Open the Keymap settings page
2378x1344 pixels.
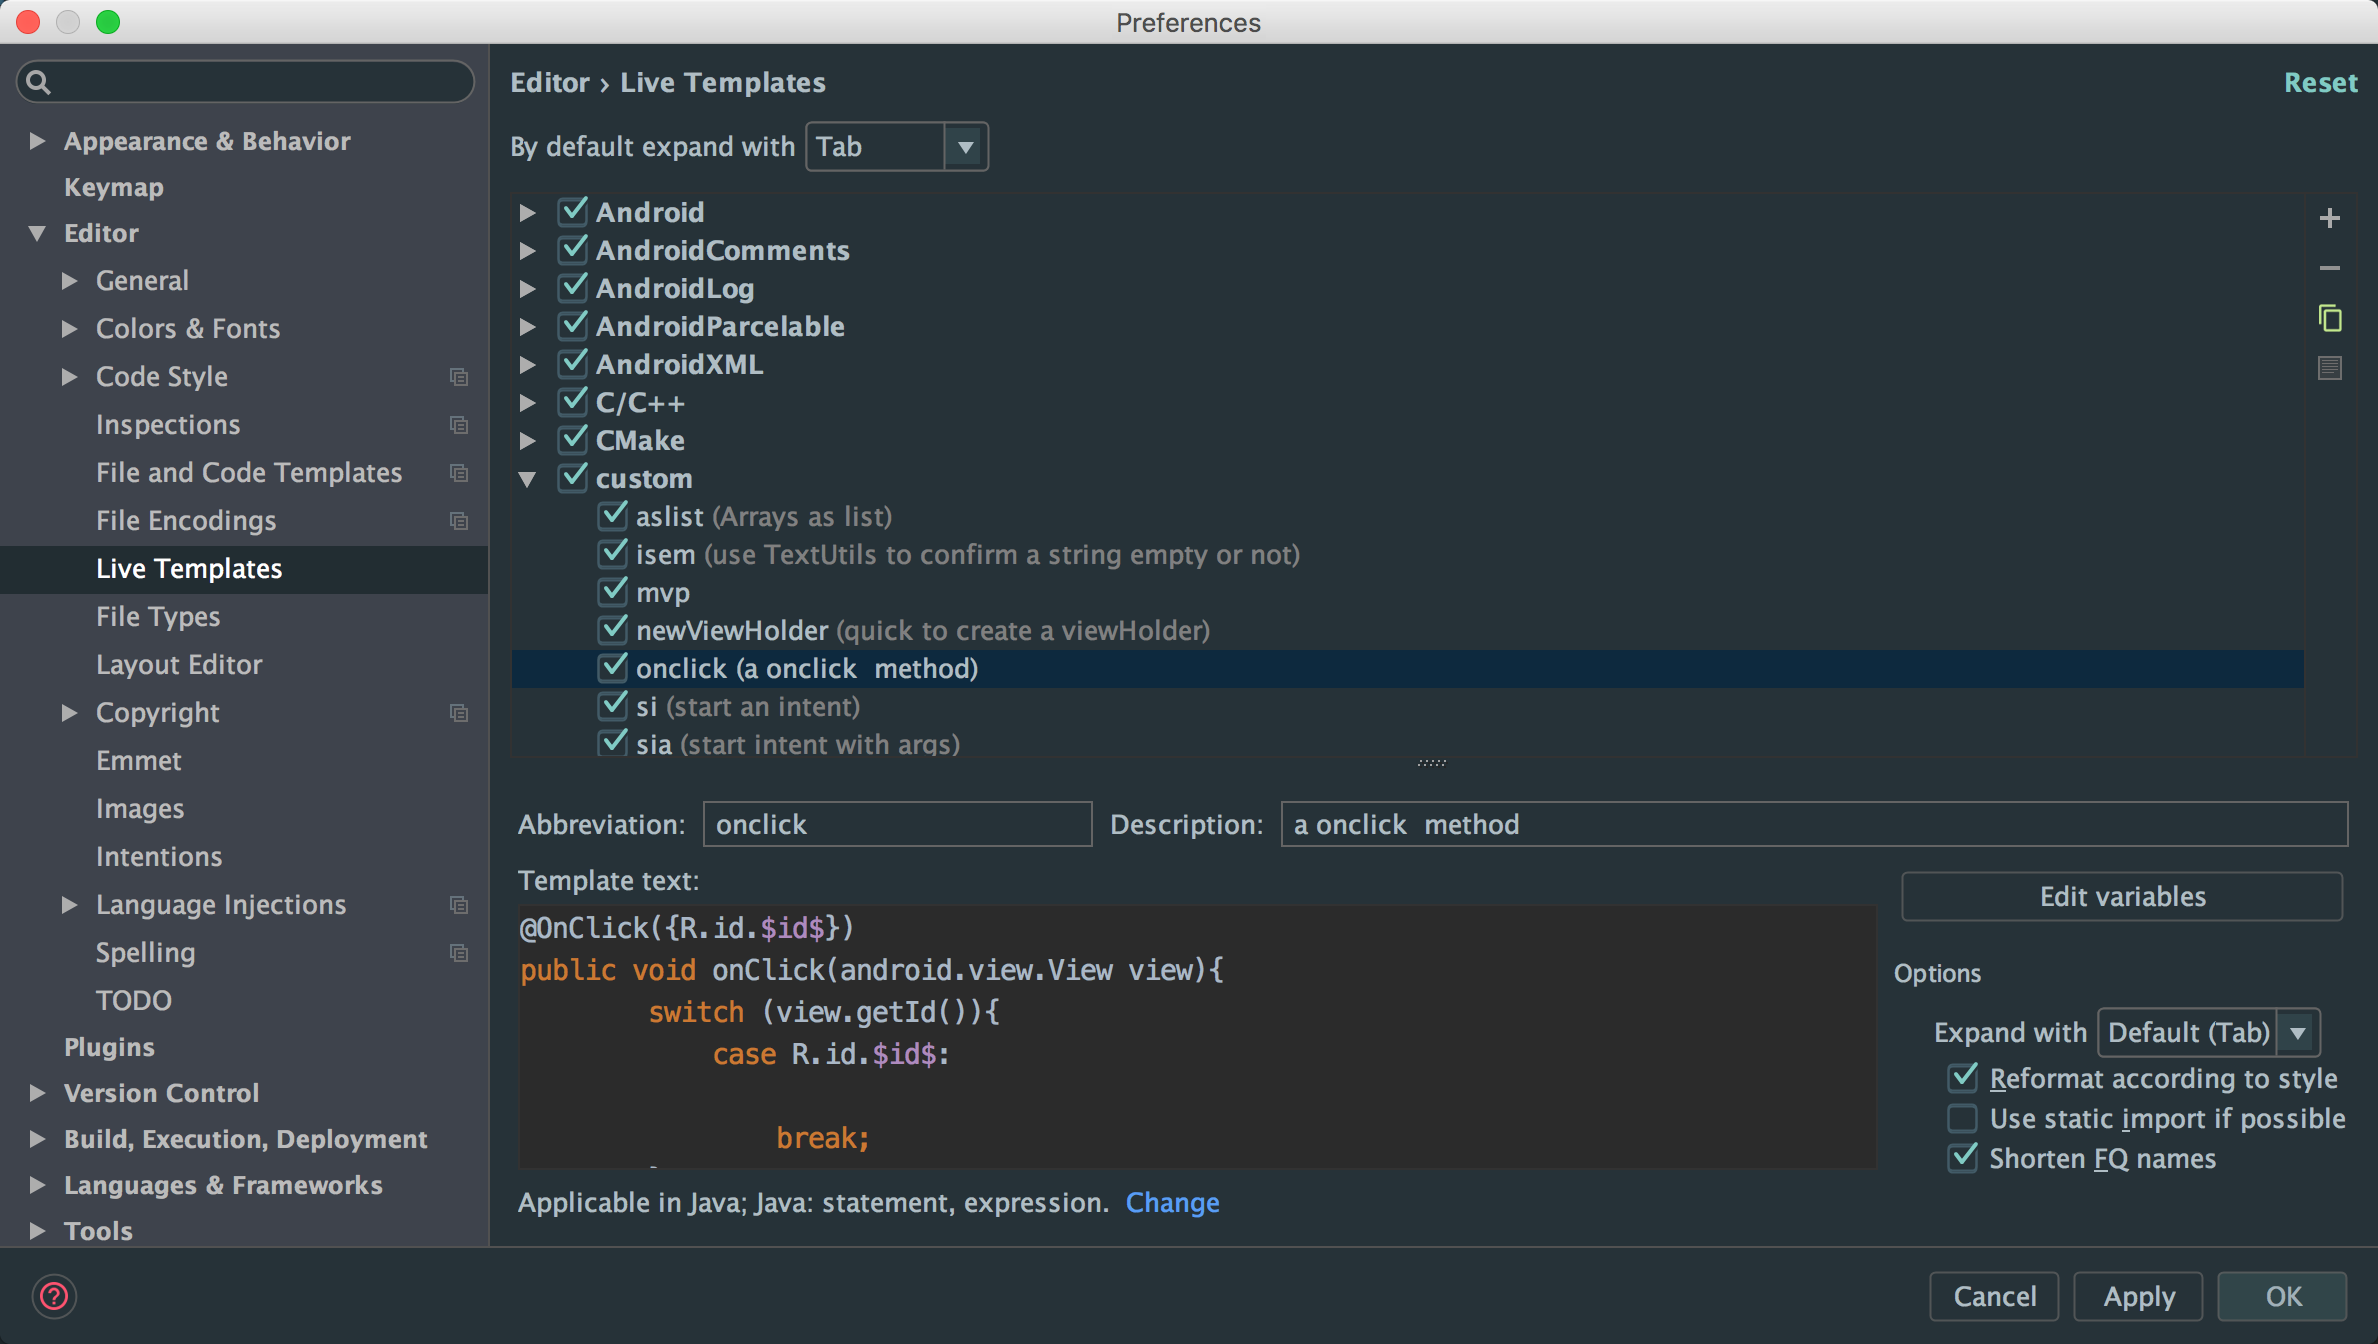[114, 187]
